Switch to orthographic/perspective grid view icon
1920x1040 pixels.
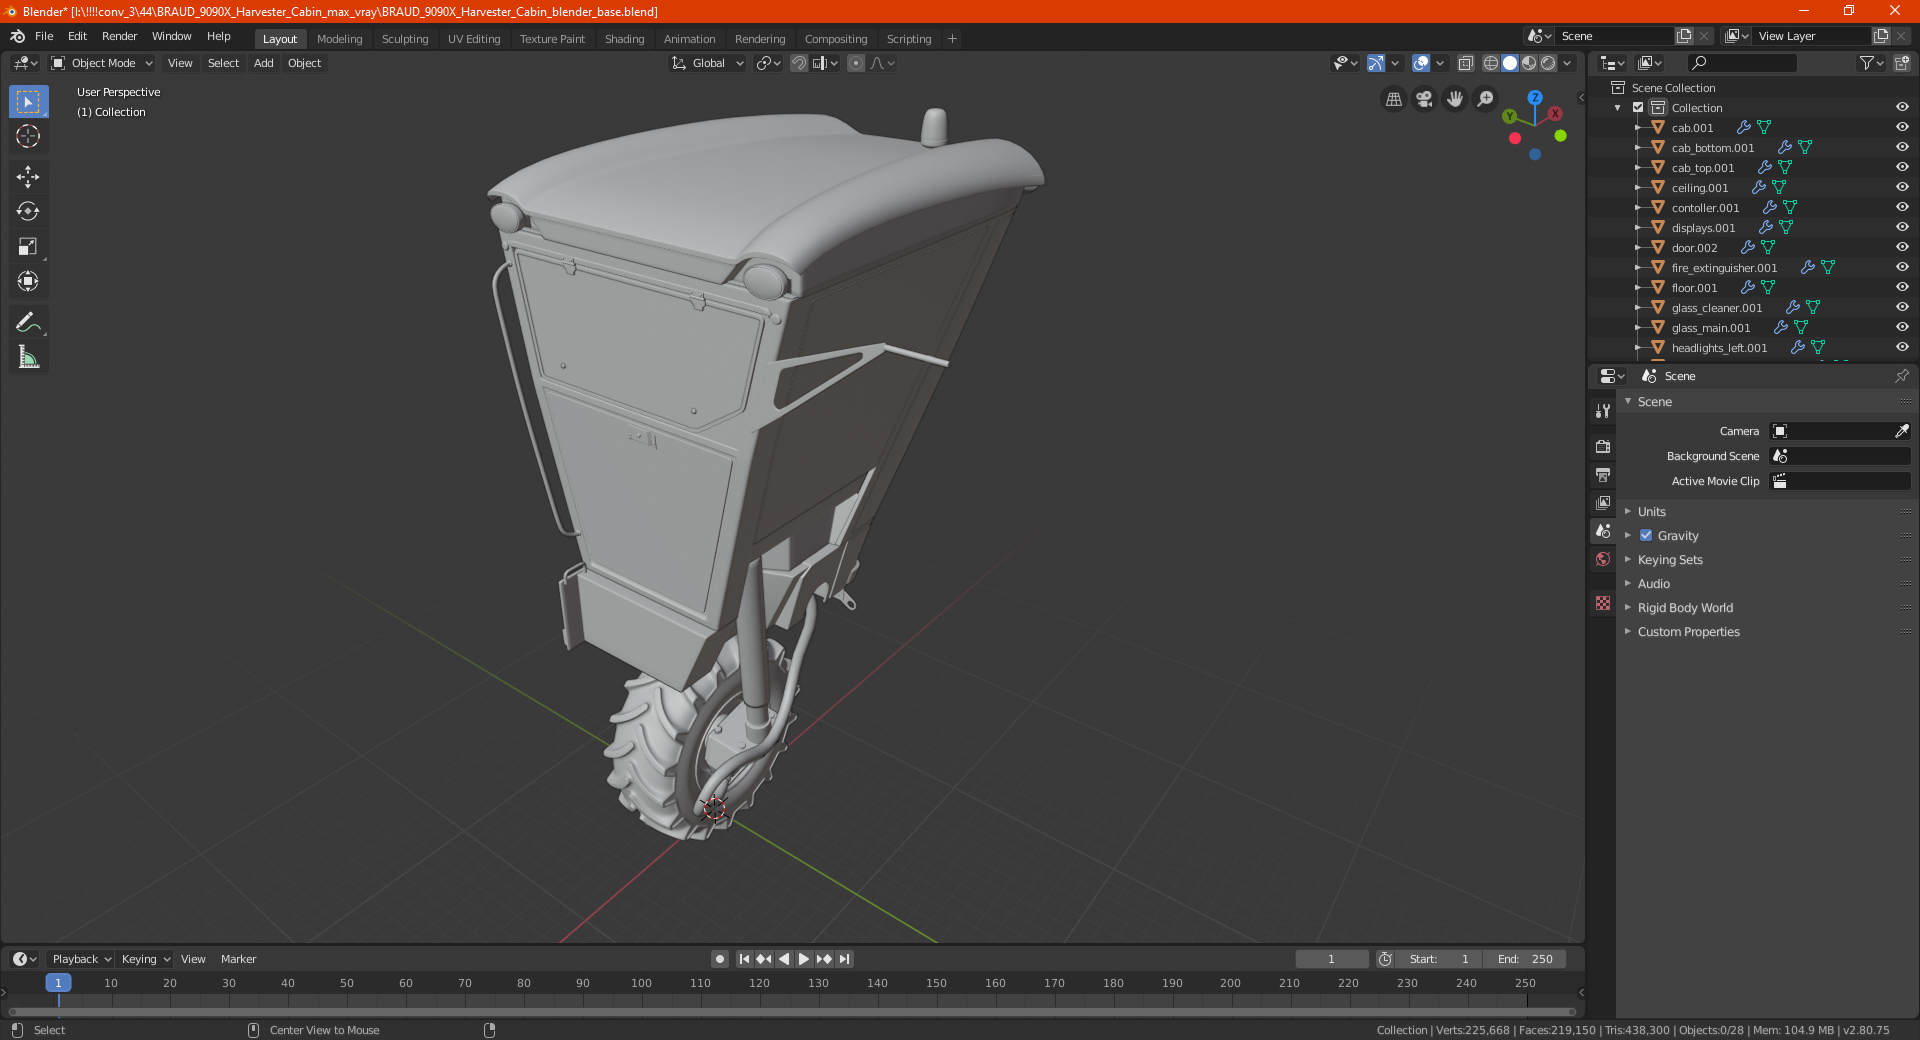tap(1393, 99)
